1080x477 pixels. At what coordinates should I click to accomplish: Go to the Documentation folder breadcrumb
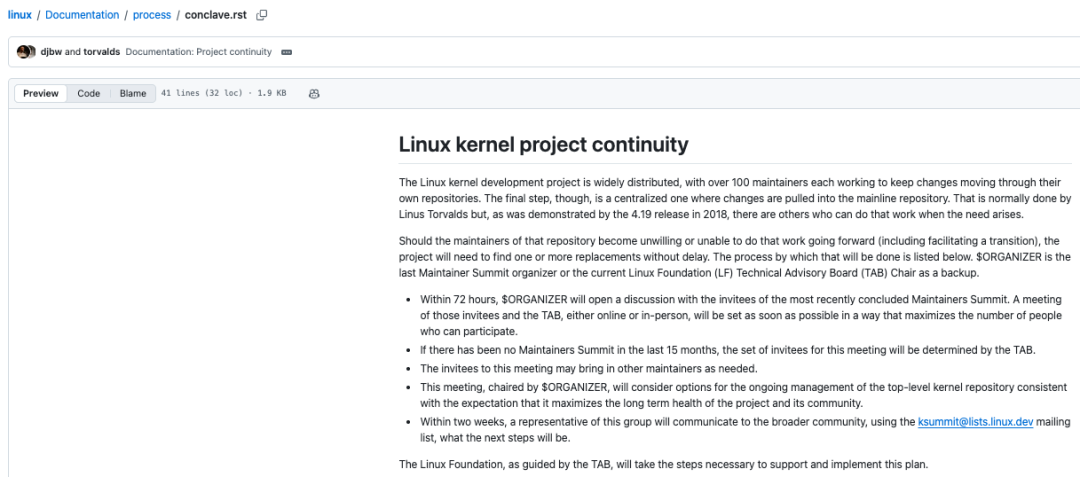click(x=82, y=15)
